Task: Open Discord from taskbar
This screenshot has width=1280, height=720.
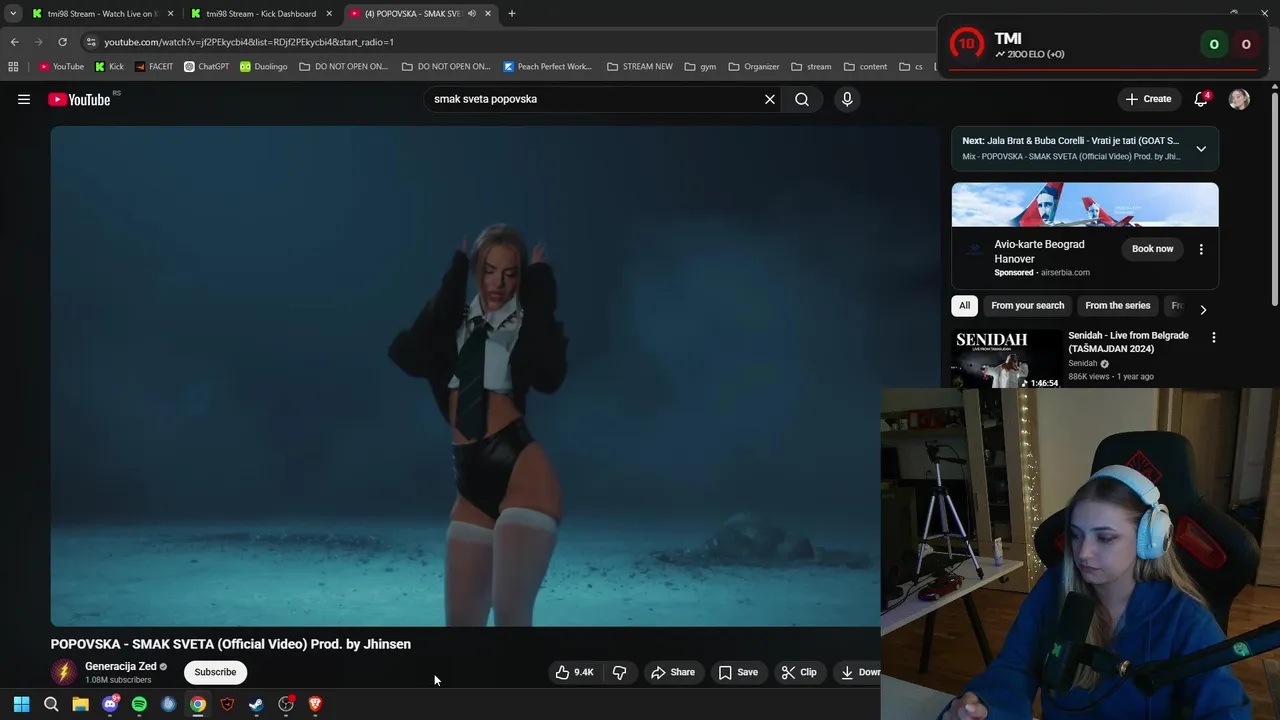Action: 110,704
